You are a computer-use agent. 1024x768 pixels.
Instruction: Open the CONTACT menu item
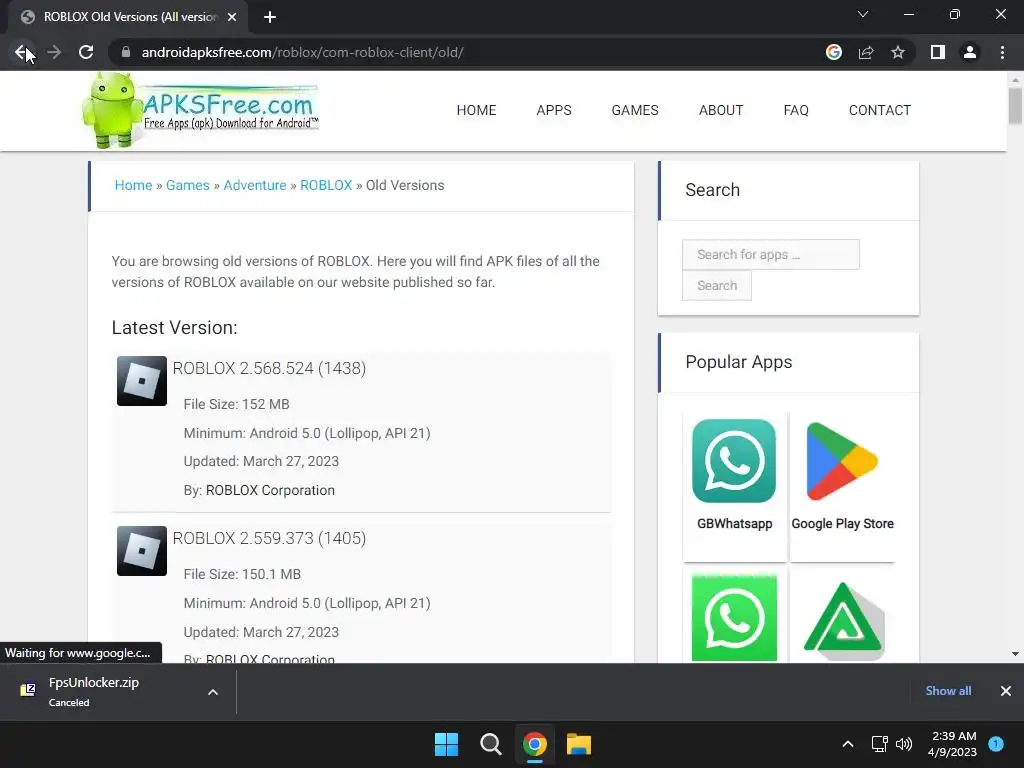coord(880,110)
